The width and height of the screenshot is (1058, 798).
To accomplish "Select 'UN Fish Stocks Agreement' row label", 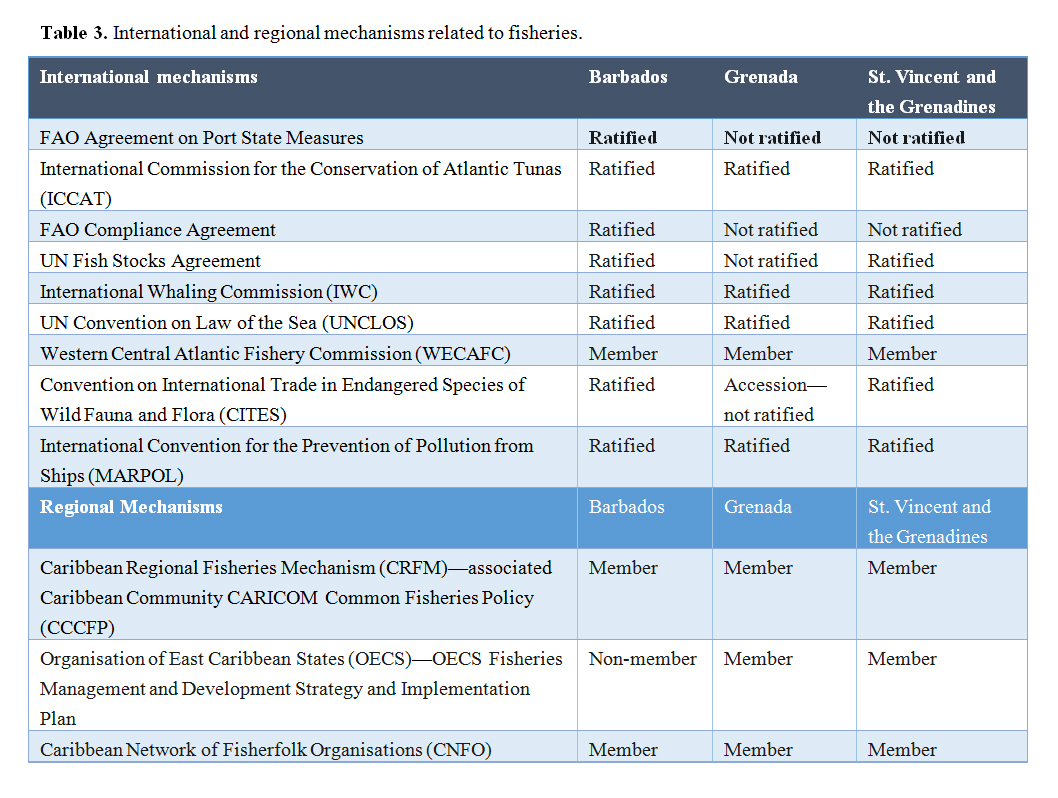I will (x=150, y=261).
